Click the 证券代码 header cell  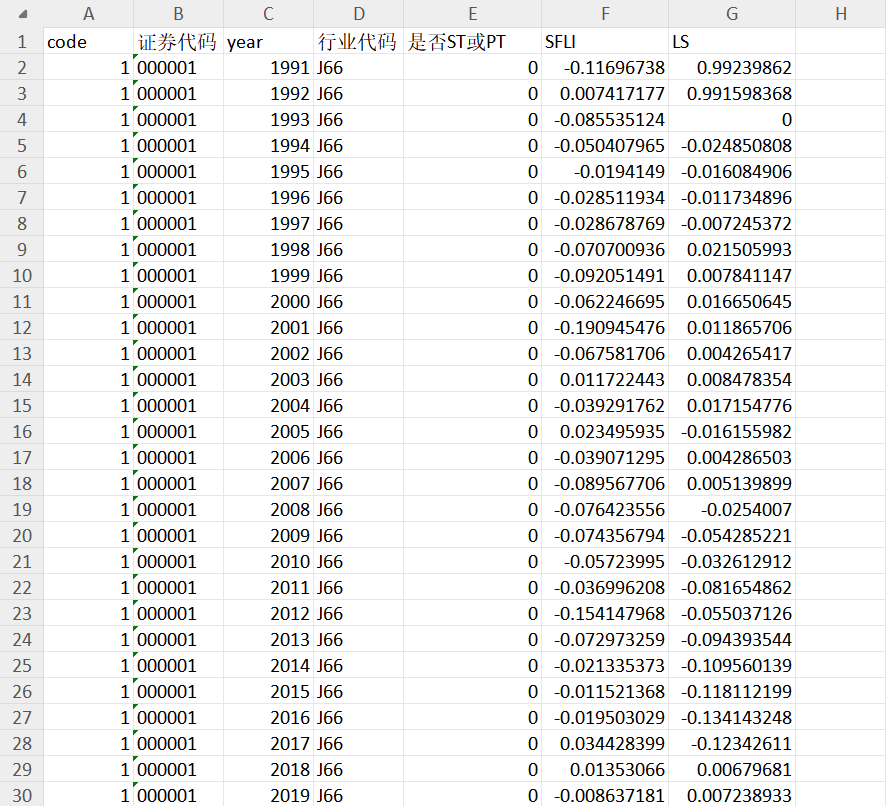pyautogui.click(x=178, y=42)
